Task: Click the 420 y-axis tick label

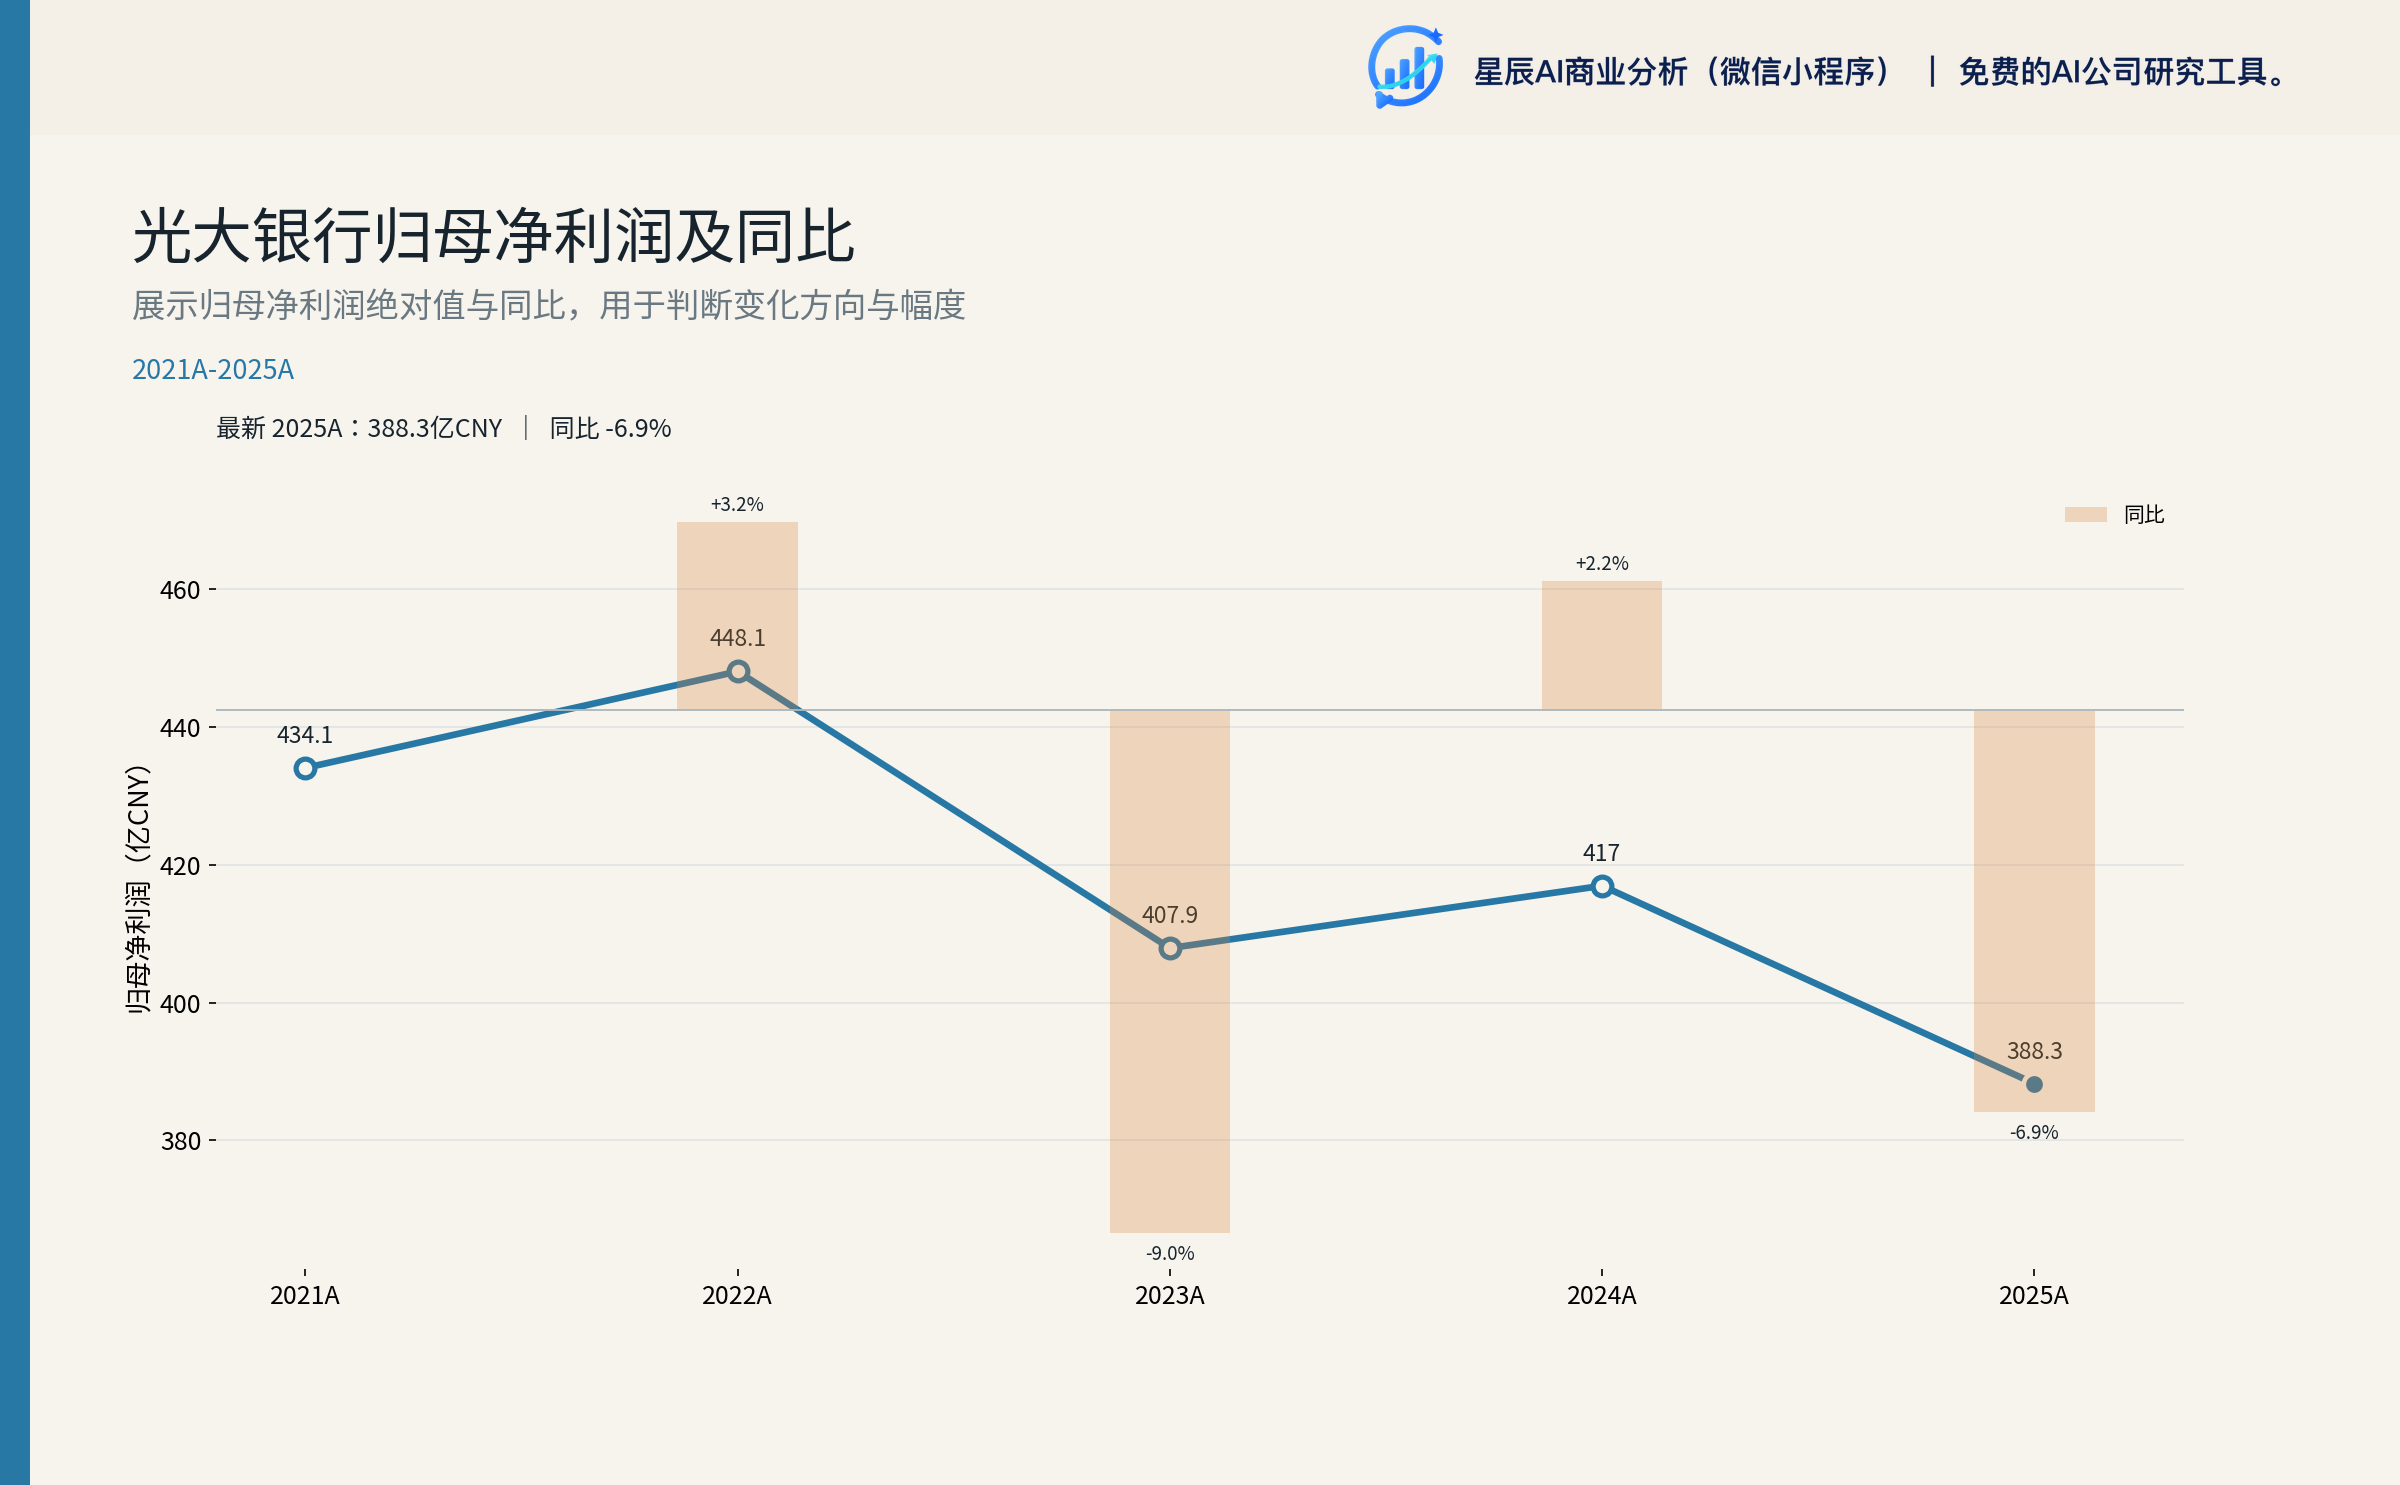Action: coord(180,866)
